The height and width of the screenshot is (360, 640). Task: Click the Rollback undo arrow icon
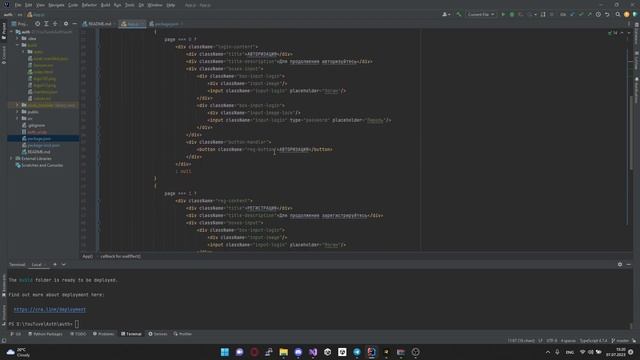(x=607, y=14)
